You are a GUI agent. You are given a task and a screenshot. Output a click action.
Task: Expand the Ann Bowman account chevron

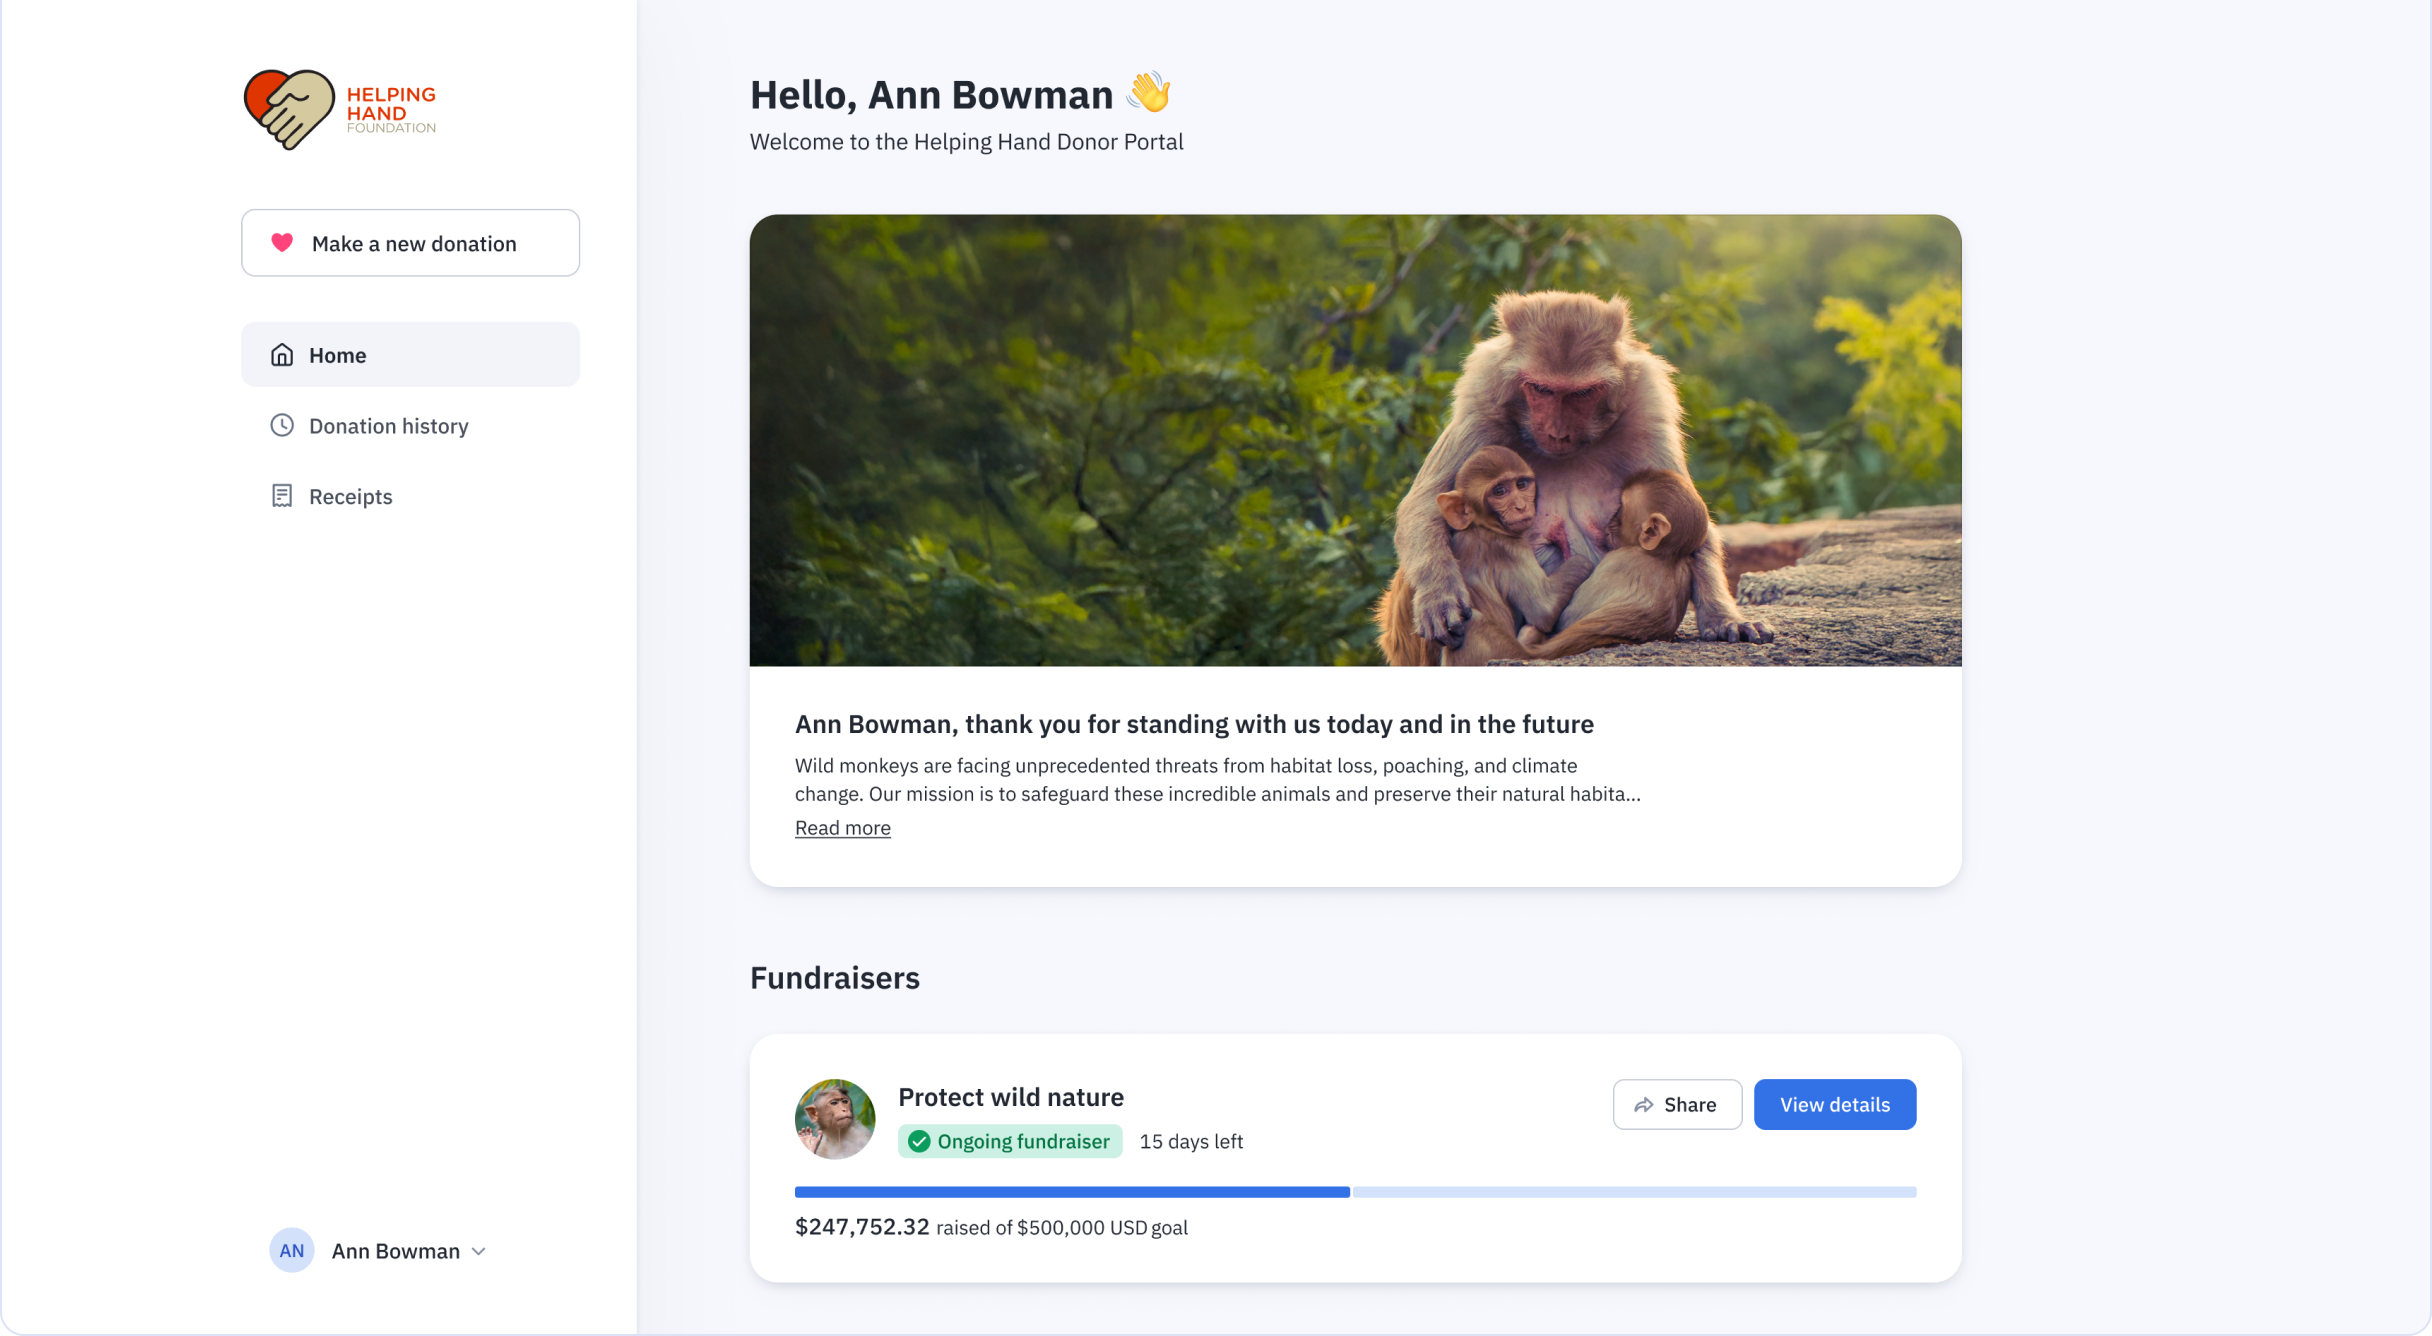[479, 1252]
